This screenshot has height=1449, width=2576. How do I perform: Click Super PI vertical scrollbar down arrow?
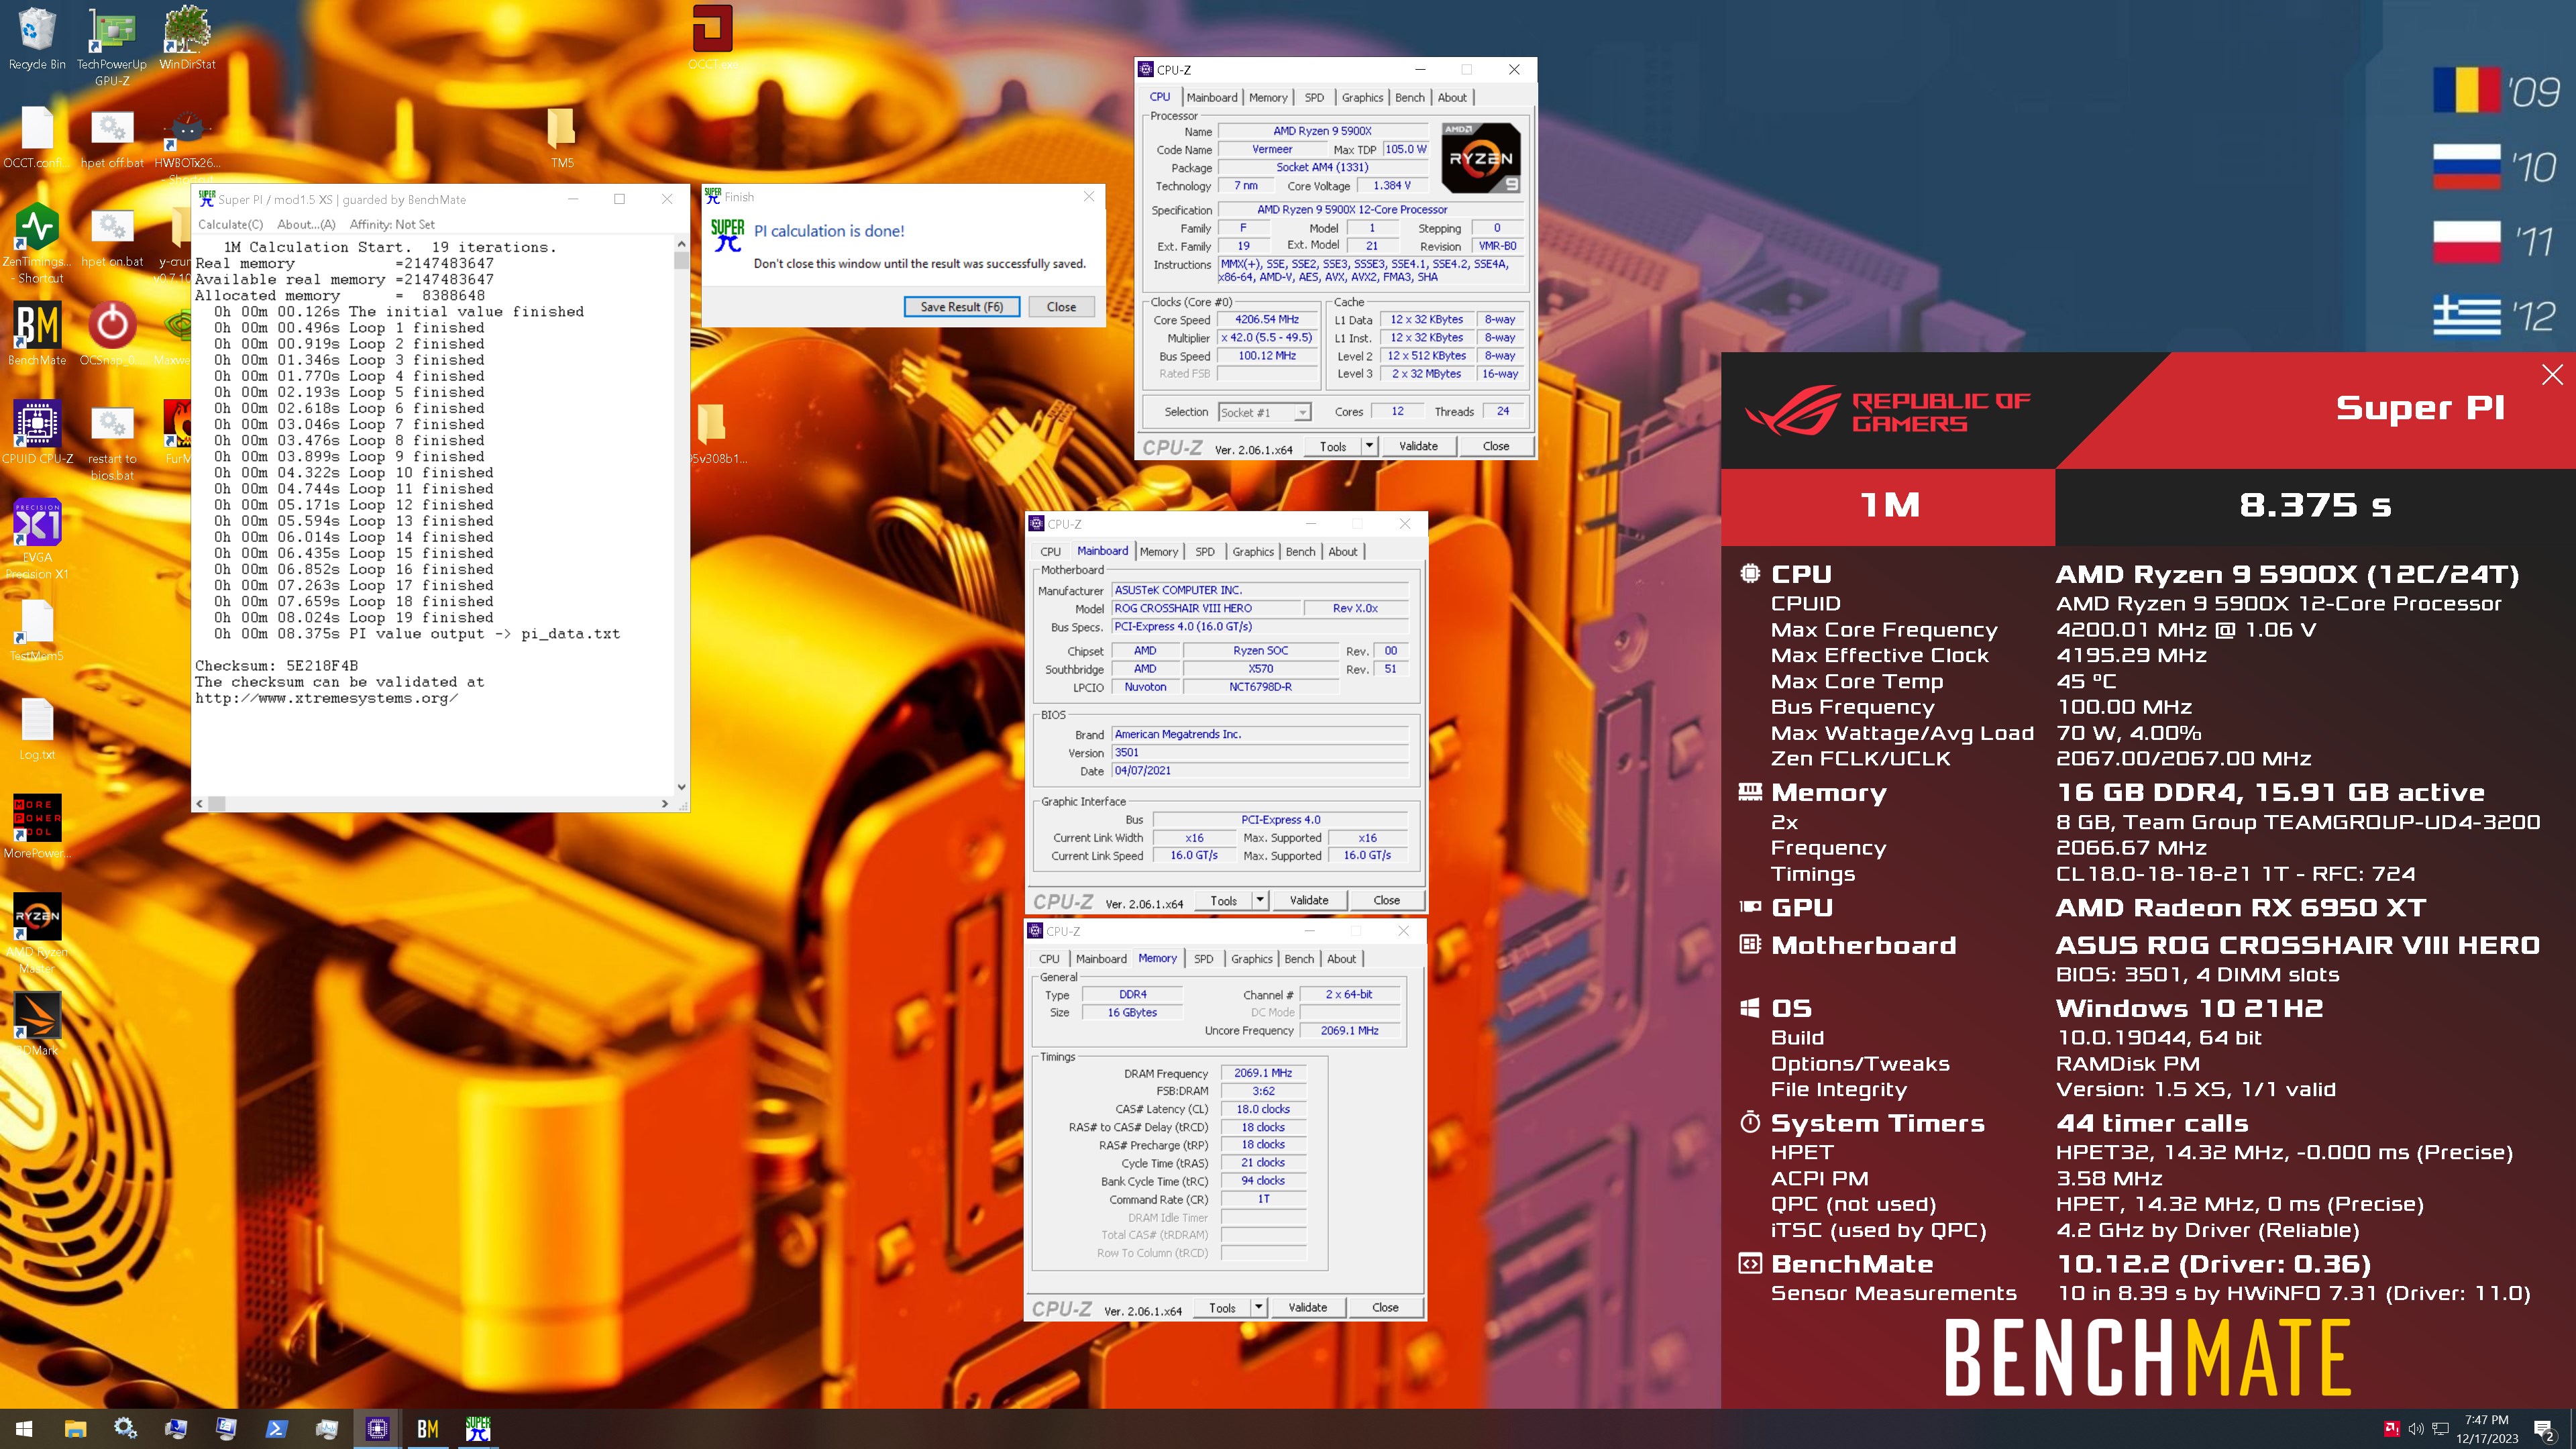tap(681, 787)
